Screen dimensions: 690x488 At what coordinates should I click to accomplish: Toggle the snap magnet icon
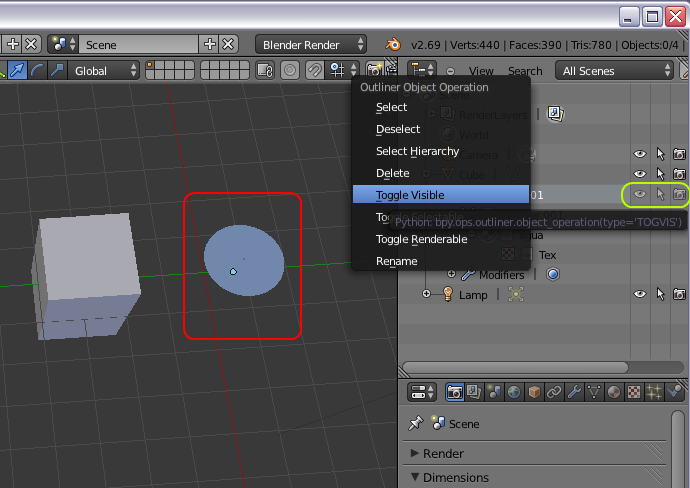point(314,70)
